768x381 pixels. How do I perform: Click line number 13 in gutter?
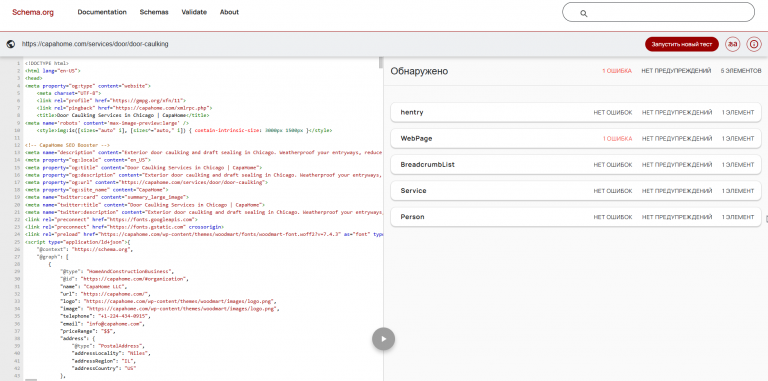coord(16,153)
